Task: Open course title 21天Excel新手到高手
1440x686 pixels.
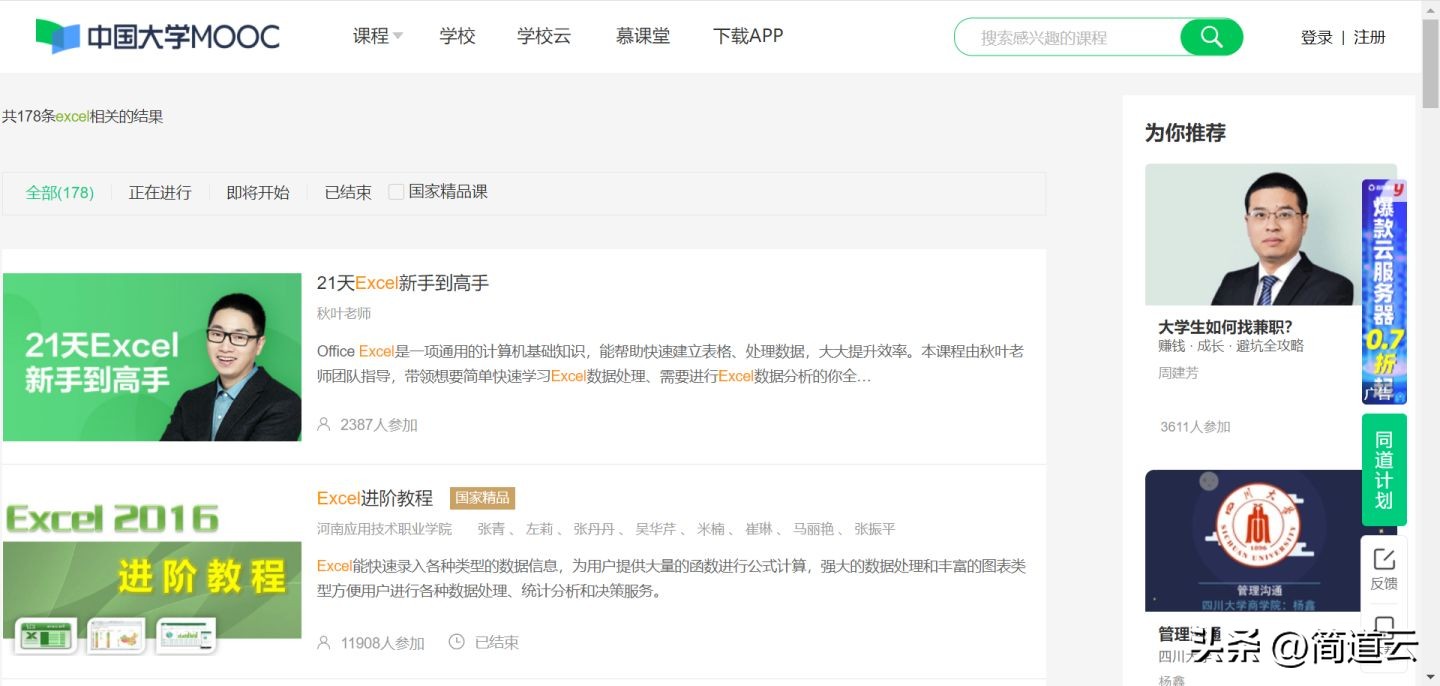Action: point(403,283)
